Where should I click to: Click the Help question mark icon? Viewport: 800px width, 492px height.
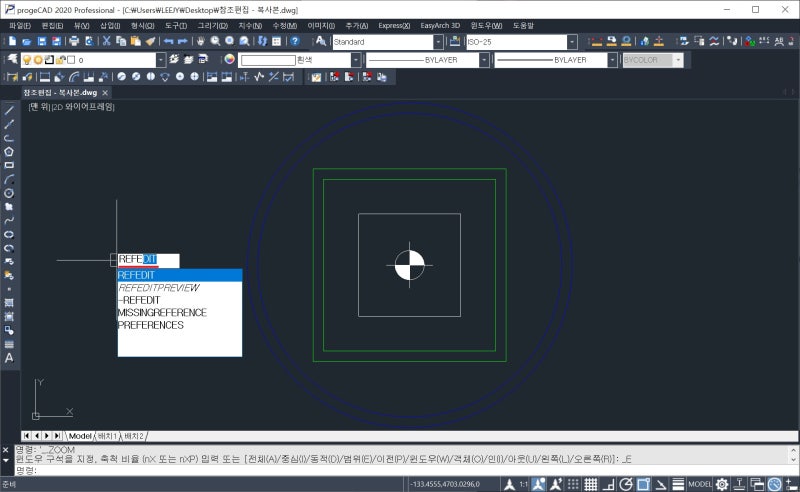[295, 41]
